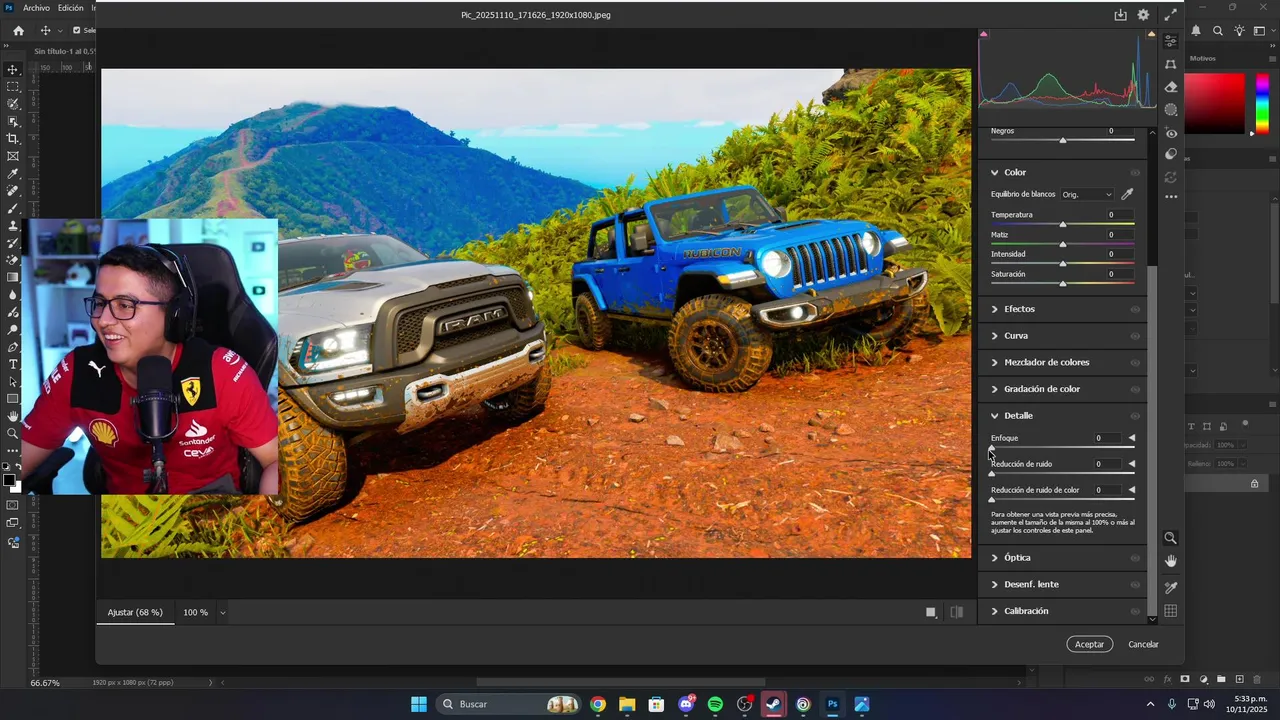Select the Red Eye removal tool
Image resolution: width=1280 pixels, height=720 pixels.
click(x=1170, y=133)
